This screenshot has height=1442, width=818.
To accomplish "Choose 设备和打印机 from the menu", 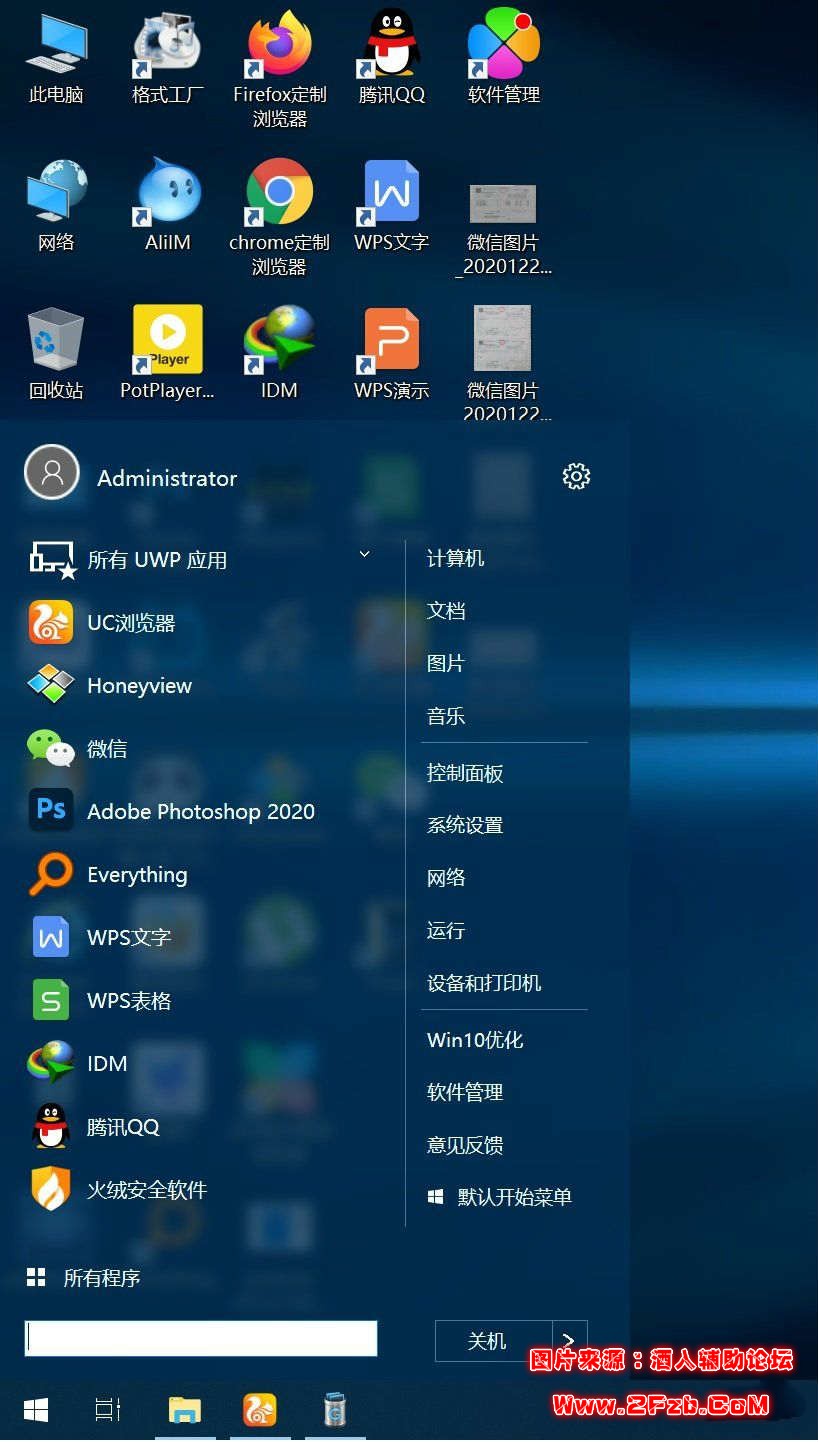I will coord(484,983).
